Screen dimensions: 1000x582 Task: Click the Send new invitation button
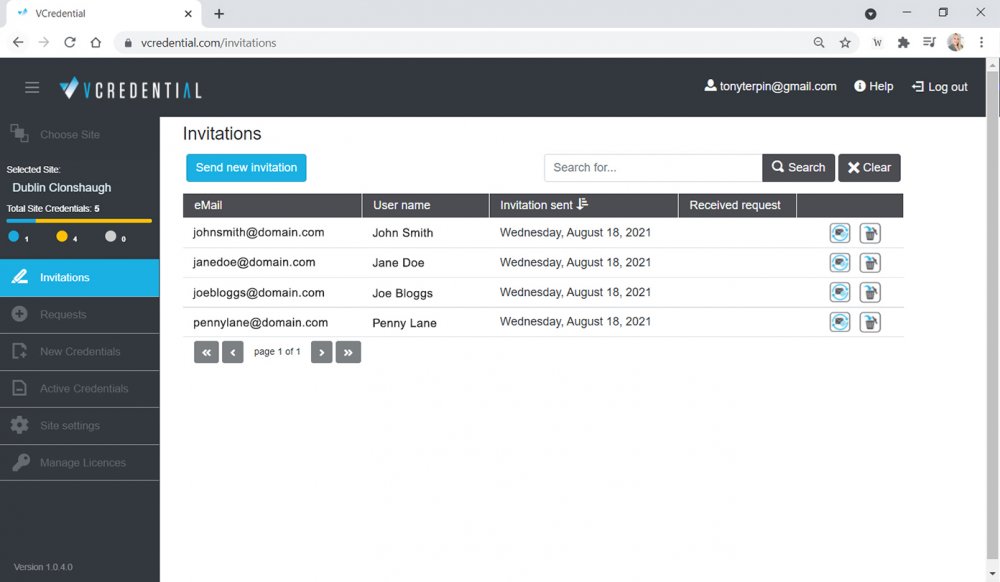246,168
